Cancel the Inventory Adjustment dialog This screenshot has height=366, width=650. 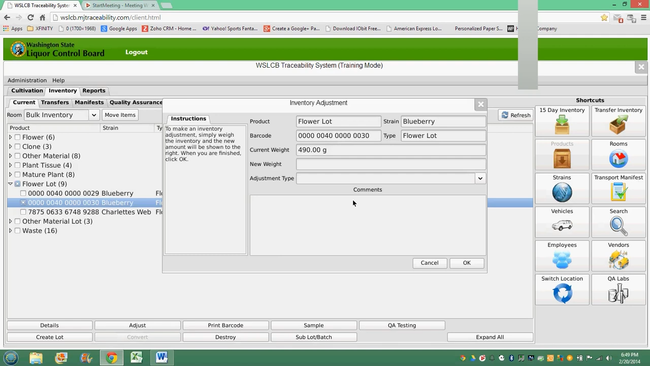tap(429, 263)
